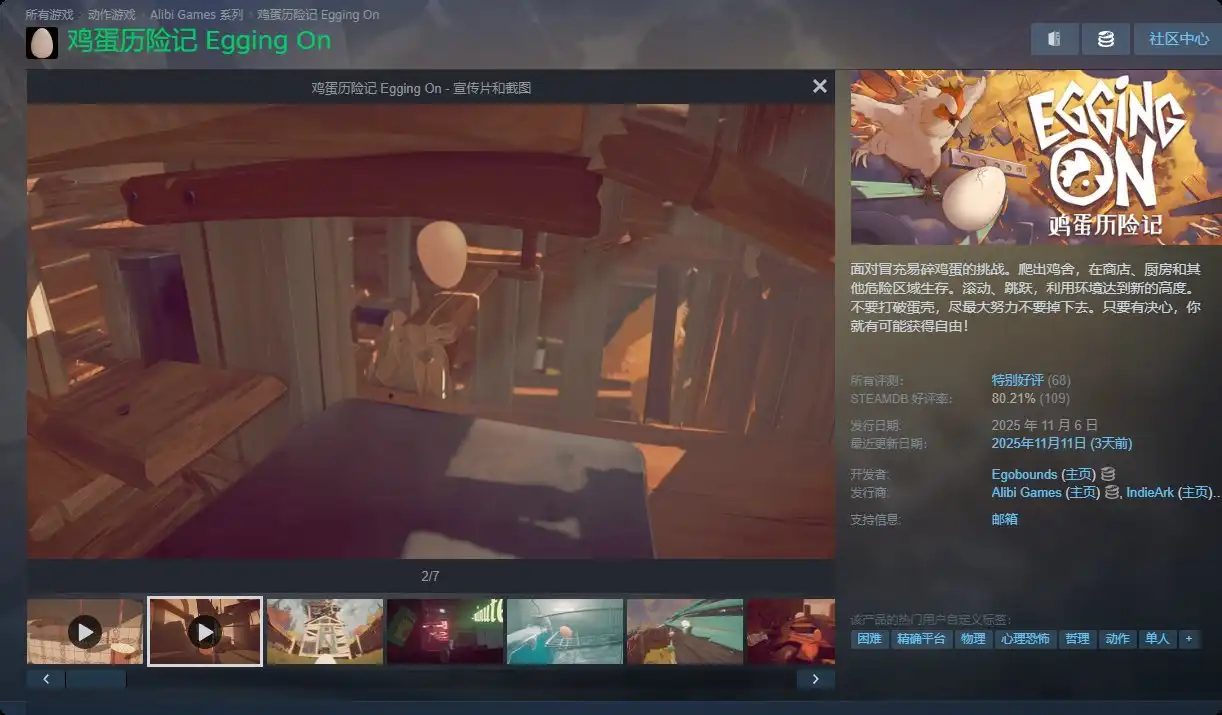Select the 哲理 tag
Viewport: 1222px width, 715px height.
pos(1077,638)
